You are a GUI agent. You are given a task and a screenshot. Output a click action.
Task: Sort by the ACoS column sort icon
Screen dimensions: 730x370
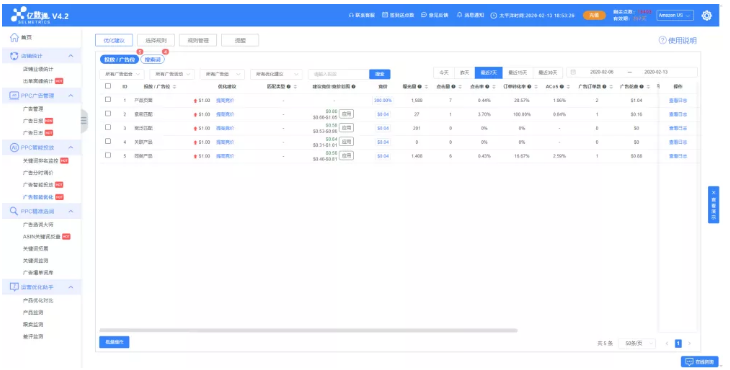(568, 87)
